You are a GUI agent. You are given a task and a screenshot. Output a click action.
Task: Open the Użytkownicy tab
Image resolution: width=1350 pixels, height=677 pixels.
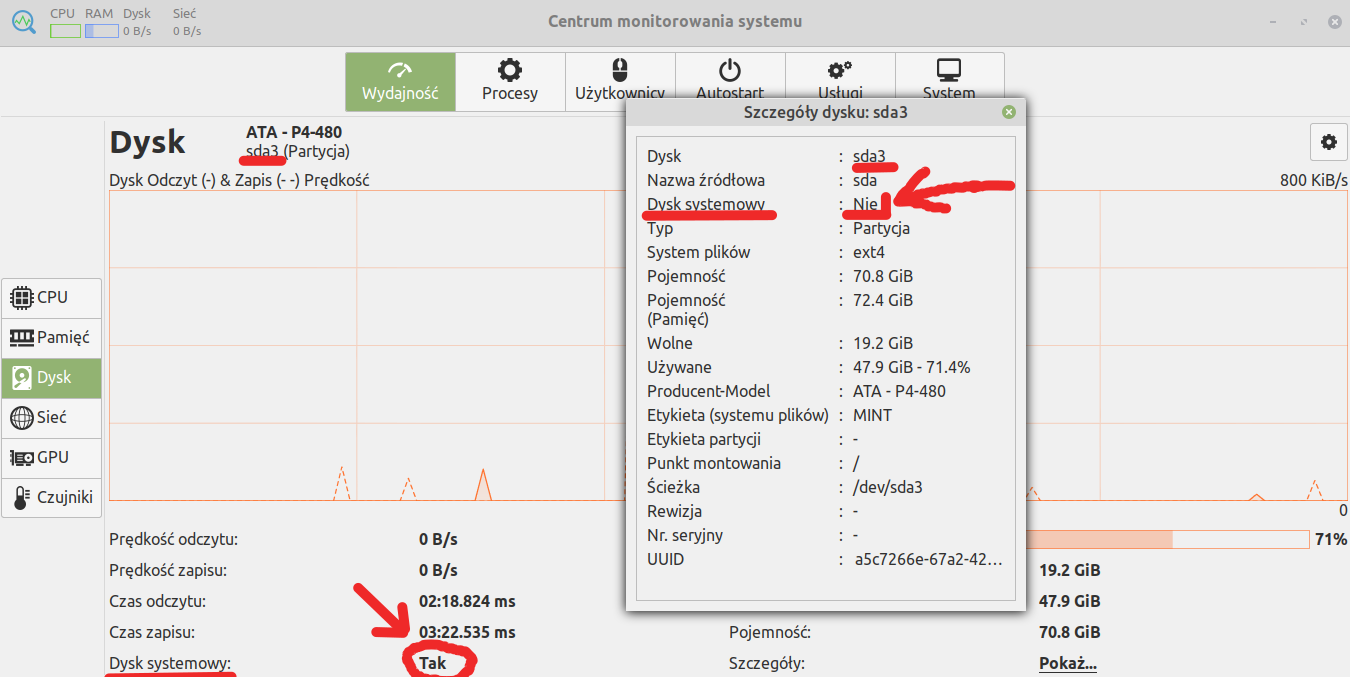point(620,82)
